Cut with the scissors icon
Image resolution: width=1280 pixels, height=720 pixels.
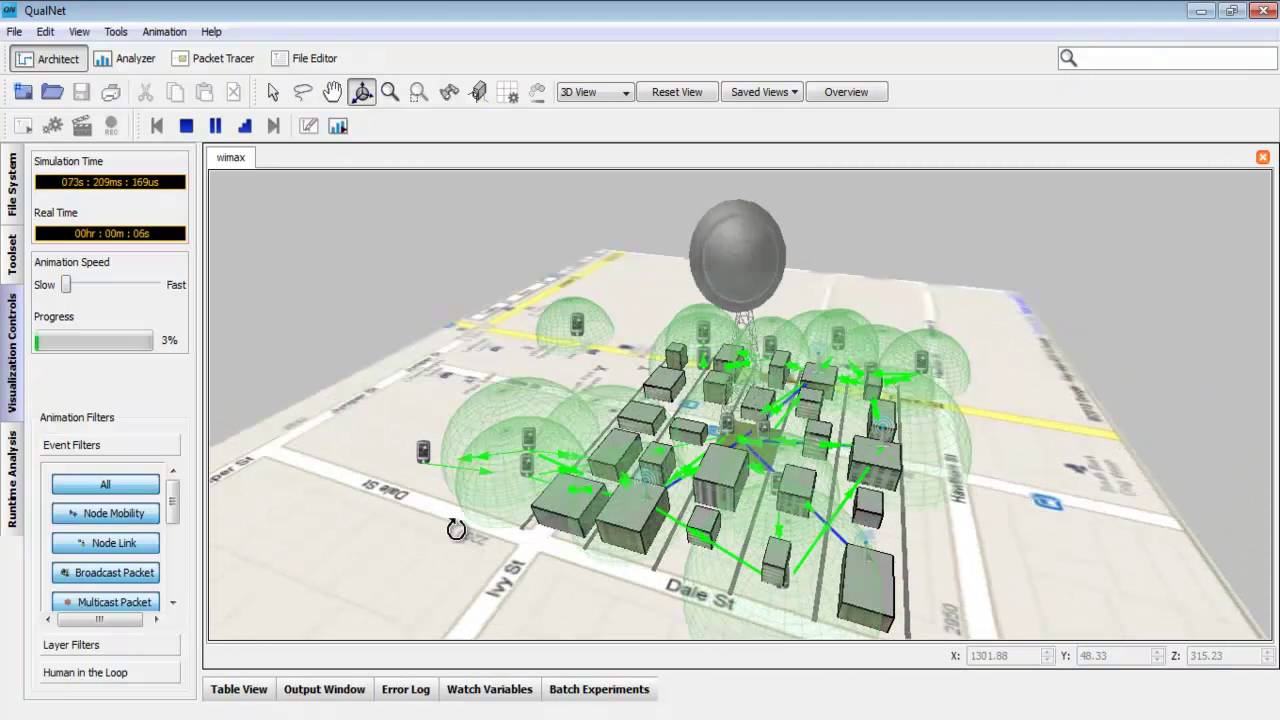[145, 92]
